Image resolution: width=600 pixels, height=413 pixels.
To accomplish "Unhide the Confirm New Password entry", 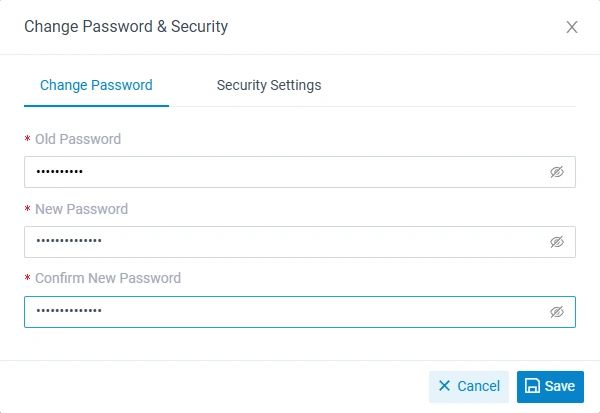I will 557,312.
